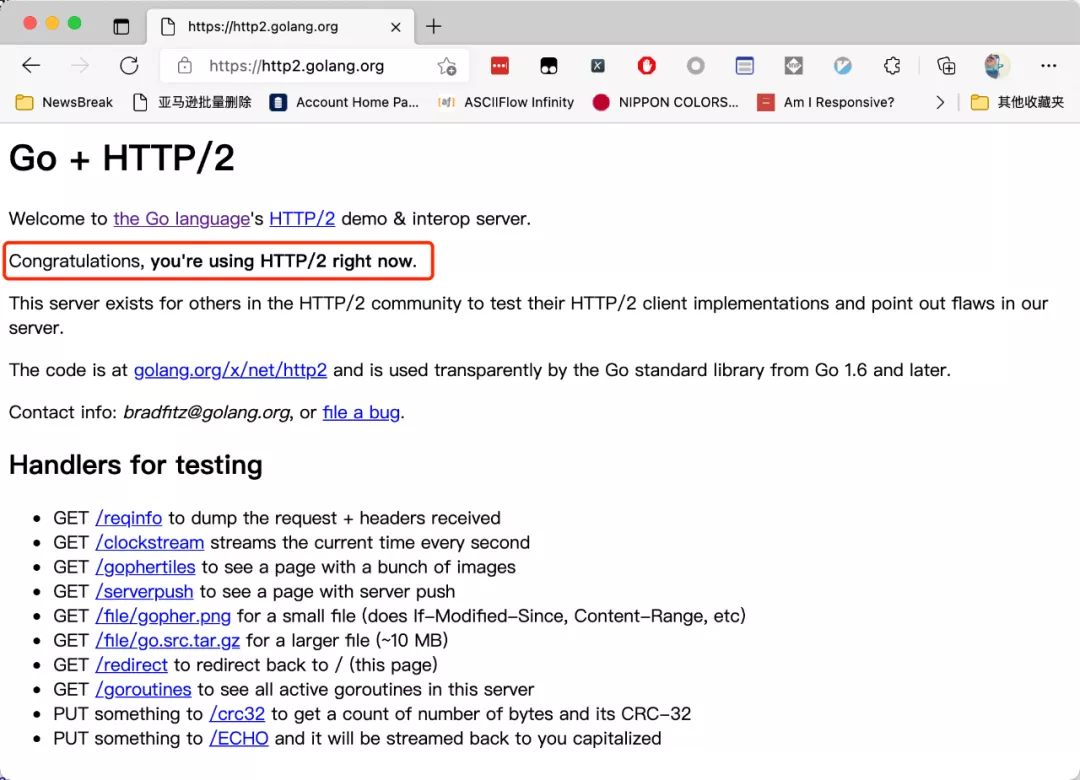Open the gray circle extension icon
1080x780 pixels.
click(x=696, y=65)
